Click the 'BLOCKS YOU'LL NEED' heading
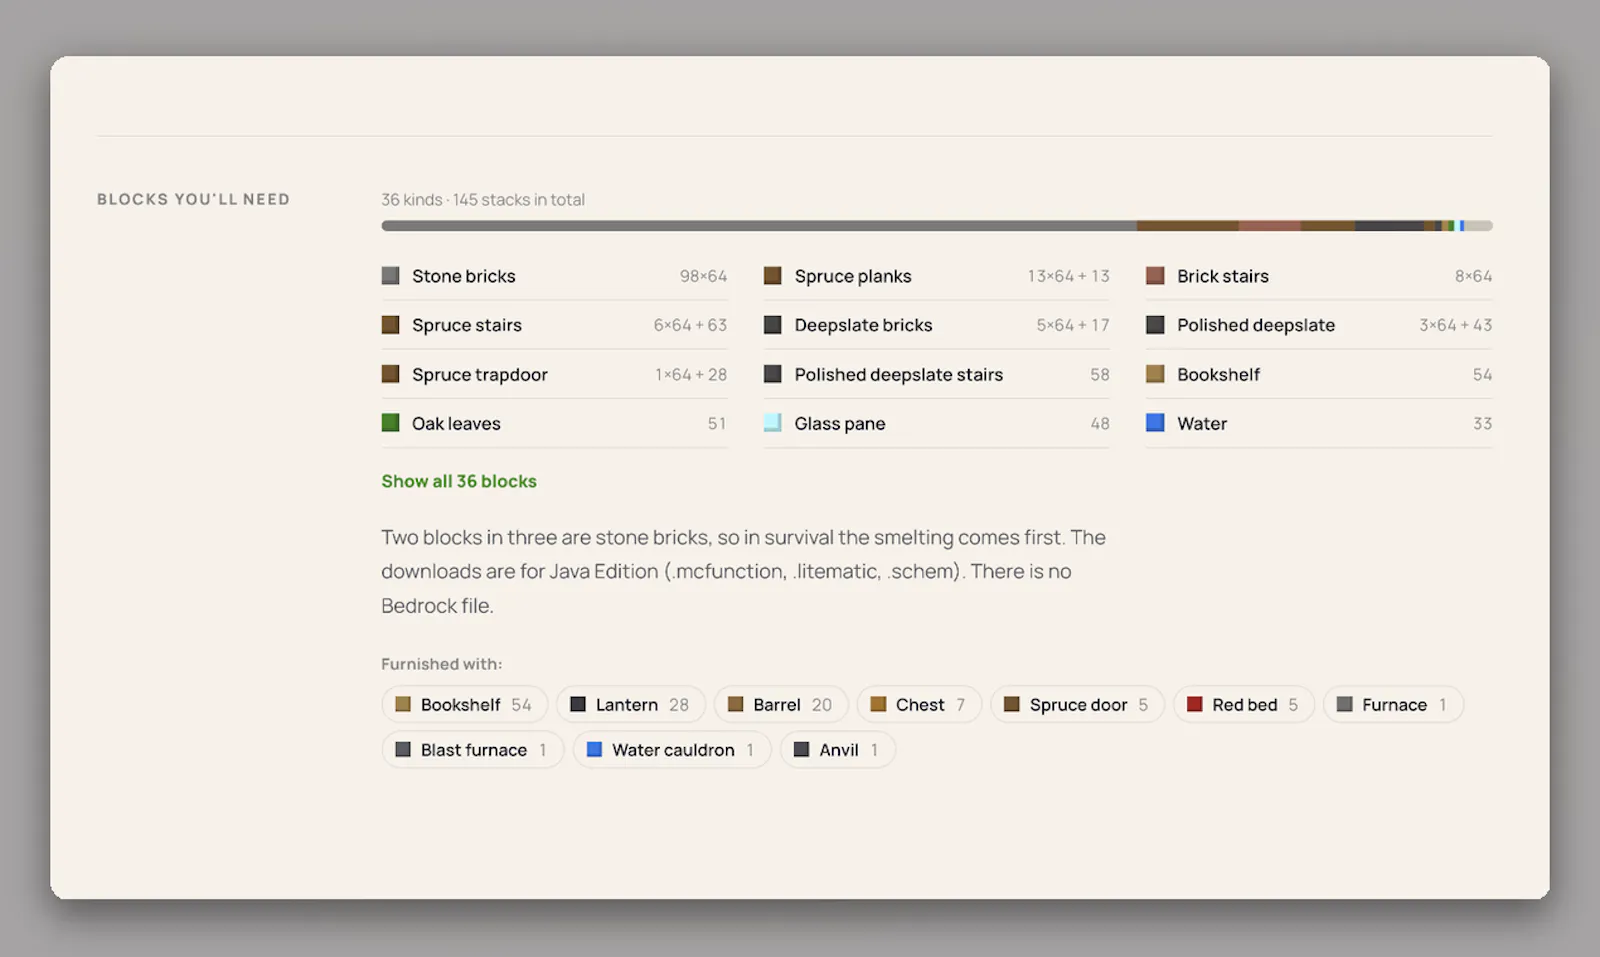Image resolution: width=1600 pixels, height=957 pixels. [x=193, y=199]
